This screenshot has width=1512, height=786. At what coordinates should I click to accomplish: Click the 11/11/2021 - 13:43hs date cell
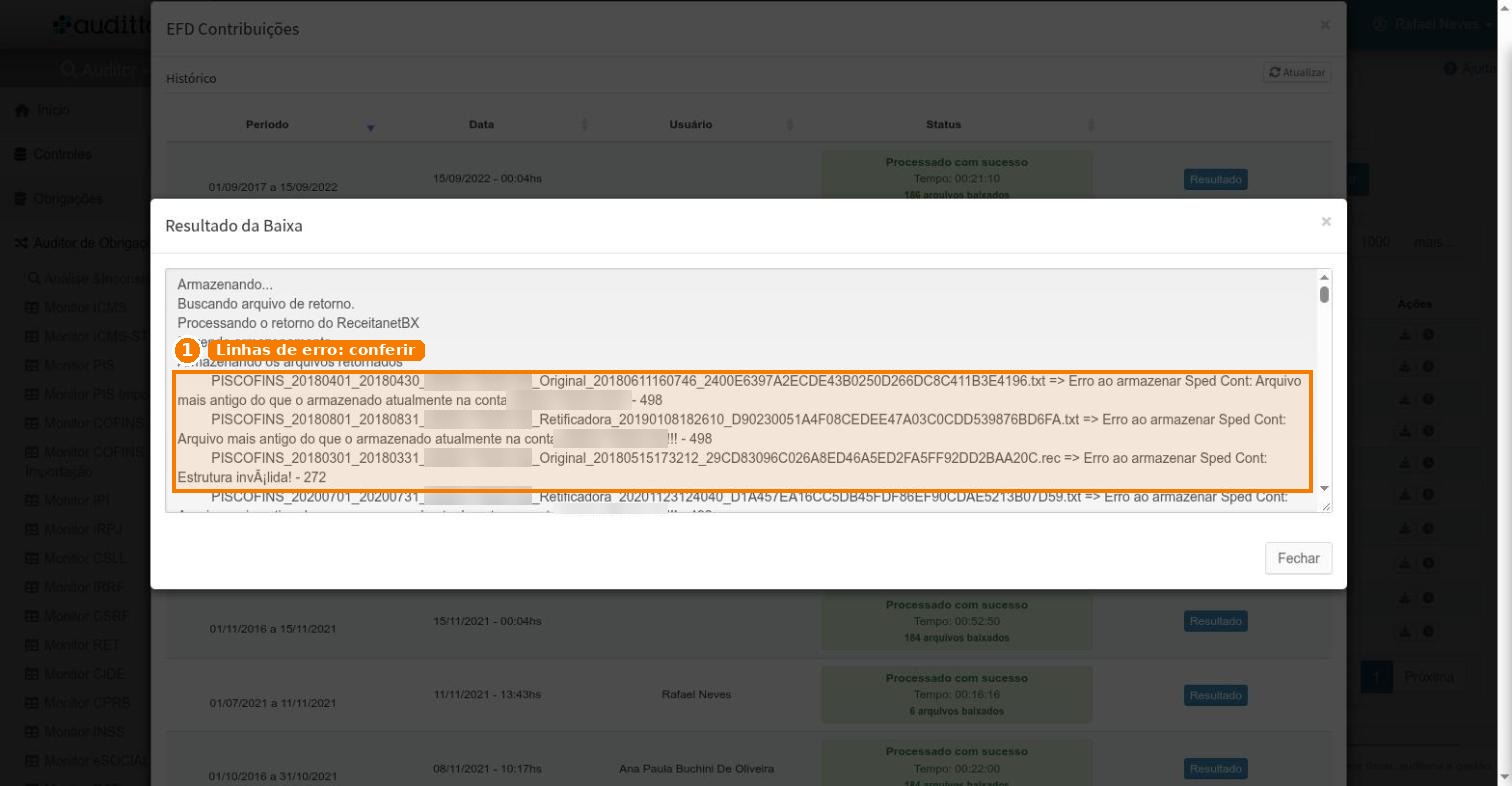[487, 695]
